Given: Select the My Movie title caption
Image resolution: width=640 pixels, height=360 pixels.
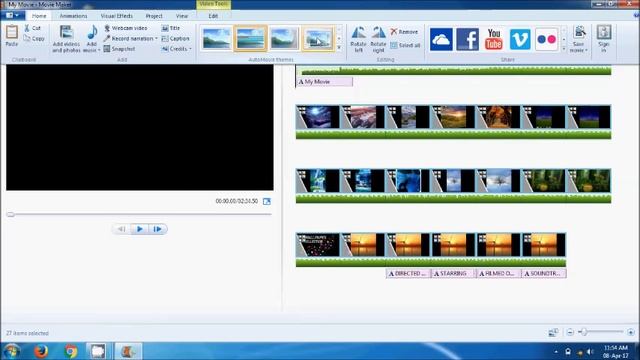Looking at the screenshot, I should [x=324, y=82].
